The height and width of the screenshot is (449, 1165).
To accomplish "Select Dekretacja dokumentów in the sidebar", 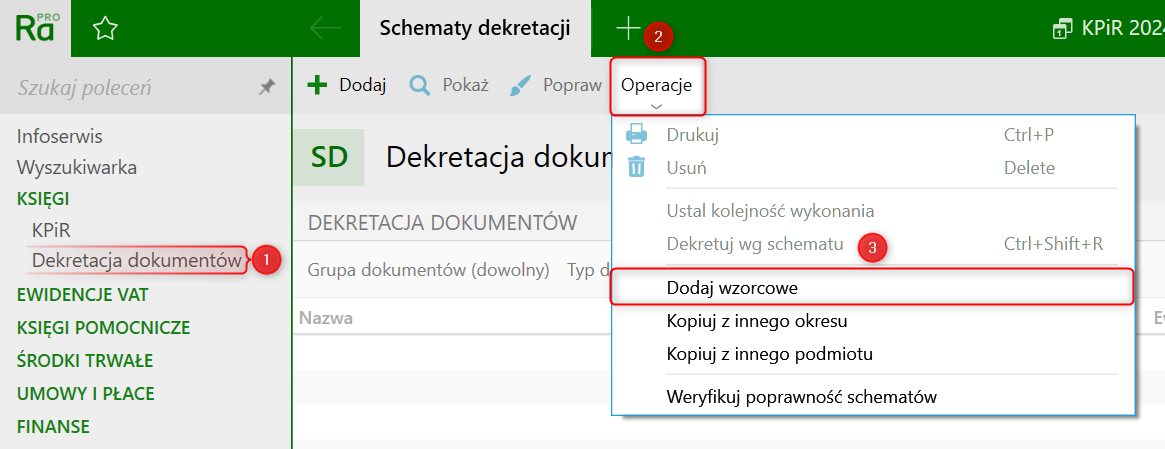I will point(137,261).
